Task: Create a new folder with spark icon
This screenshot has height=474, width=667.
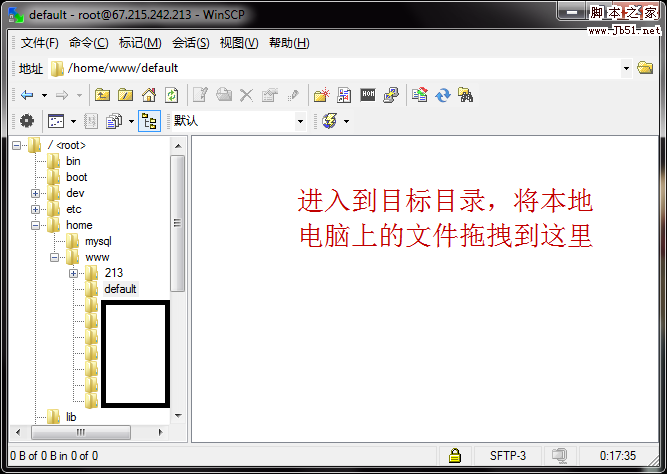Action: 322,95
